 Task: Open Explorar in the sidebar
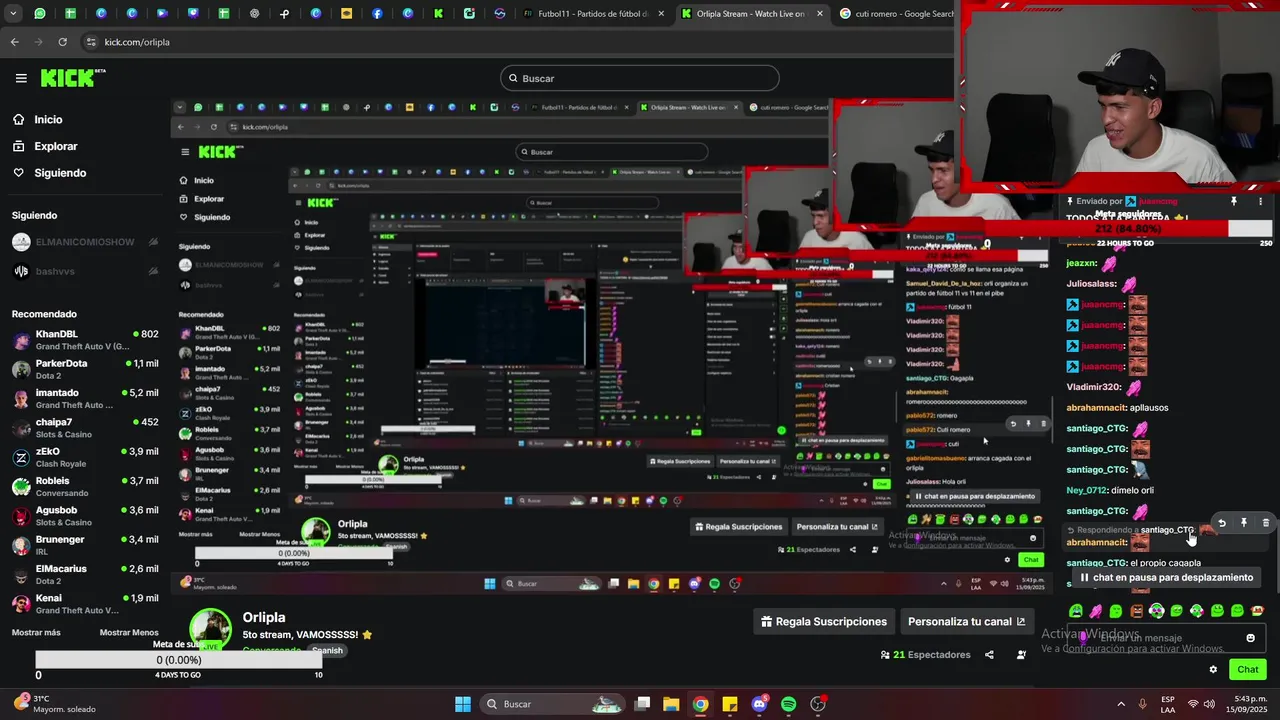pyautogui.click(x=55, y=146)
